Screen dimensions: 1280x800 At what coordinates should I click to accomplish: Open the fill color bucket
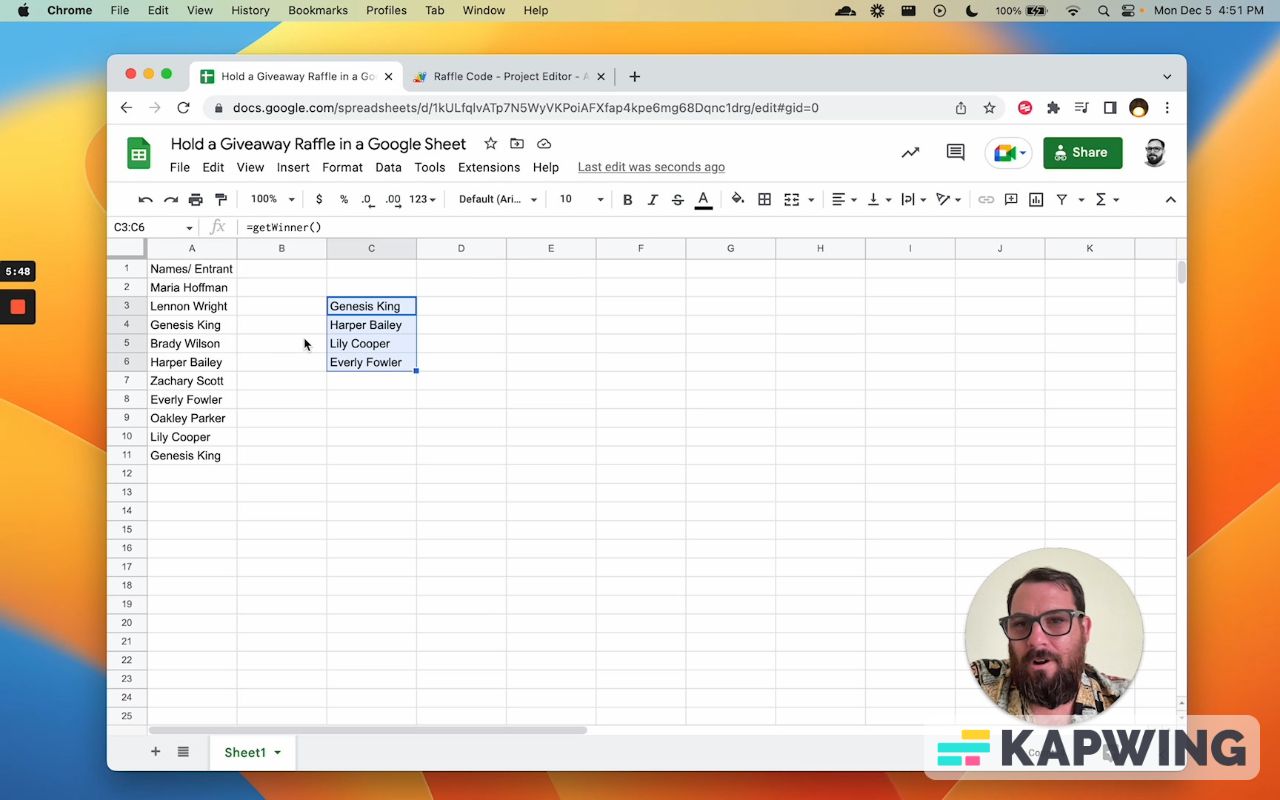coord(738,200)
